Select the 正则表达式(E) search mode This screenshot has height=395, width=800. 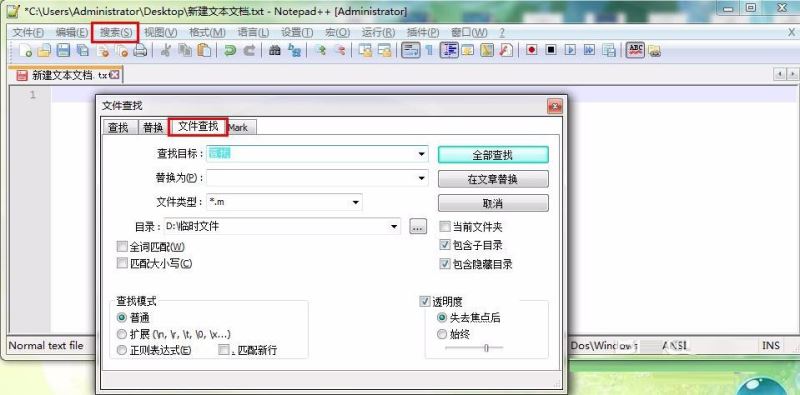(x=121, y=350)
